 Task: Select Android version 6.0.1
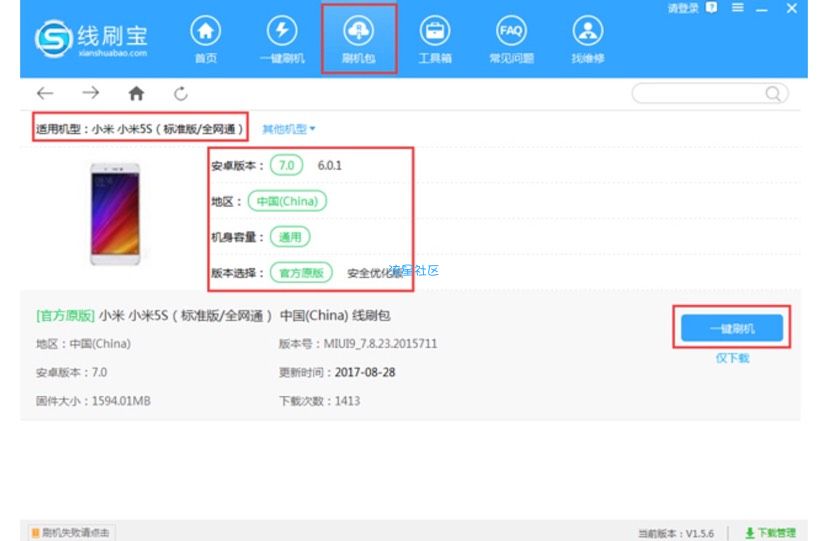(330, 166)
